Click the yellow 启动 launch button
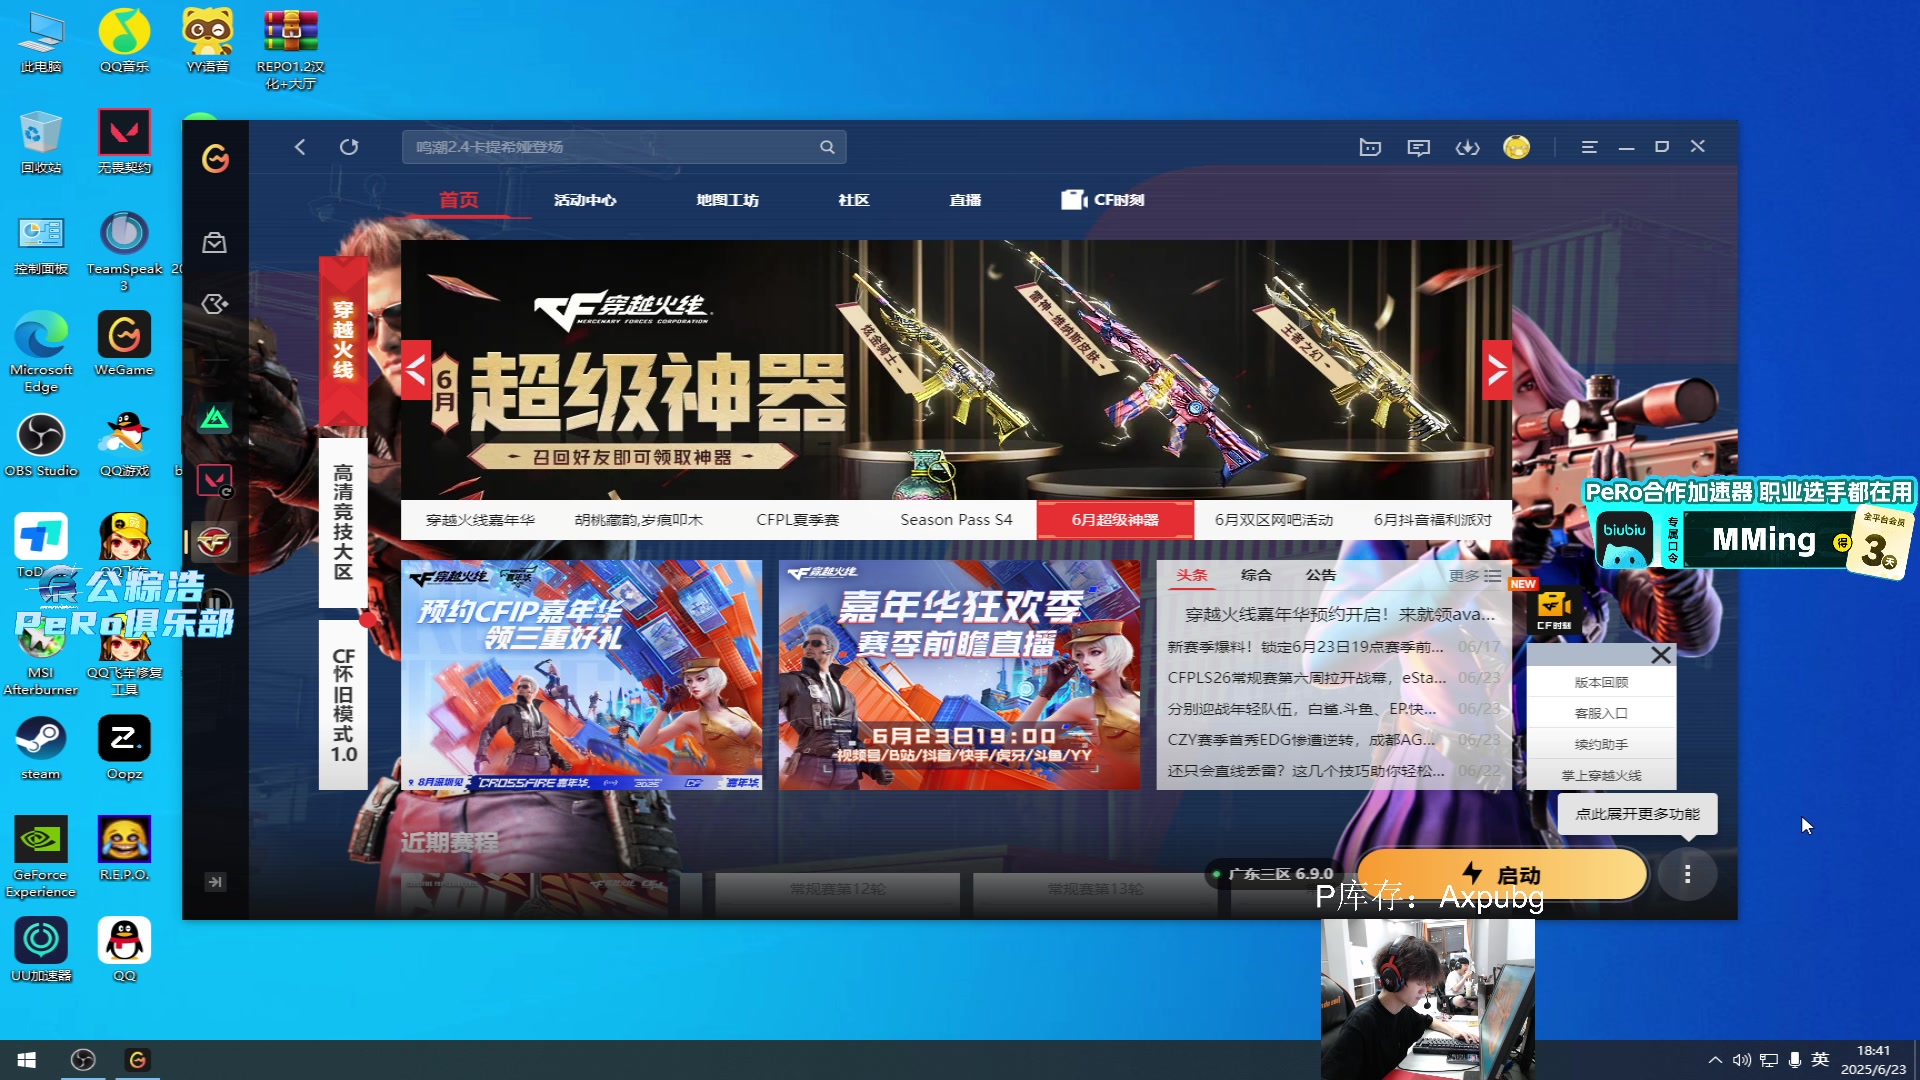This screenshot has width=1920, height=1080. tap(1502, 875)
